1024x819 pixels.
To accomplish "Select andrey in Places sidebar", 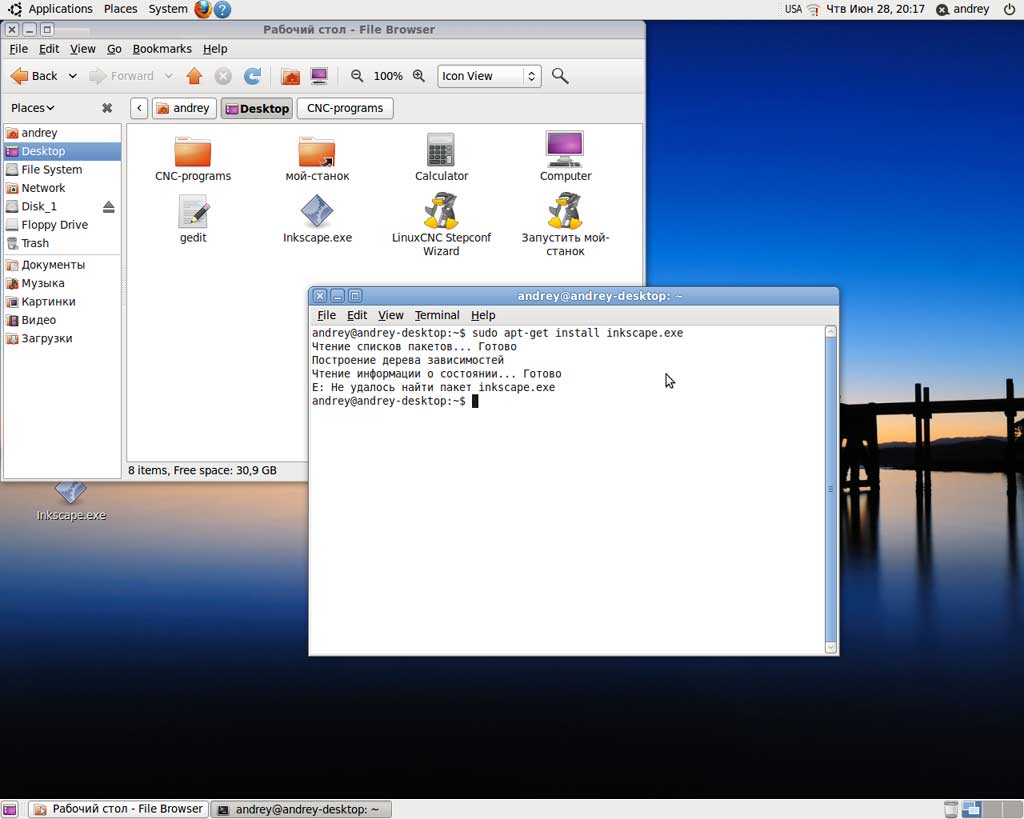I will click(62, 133).
